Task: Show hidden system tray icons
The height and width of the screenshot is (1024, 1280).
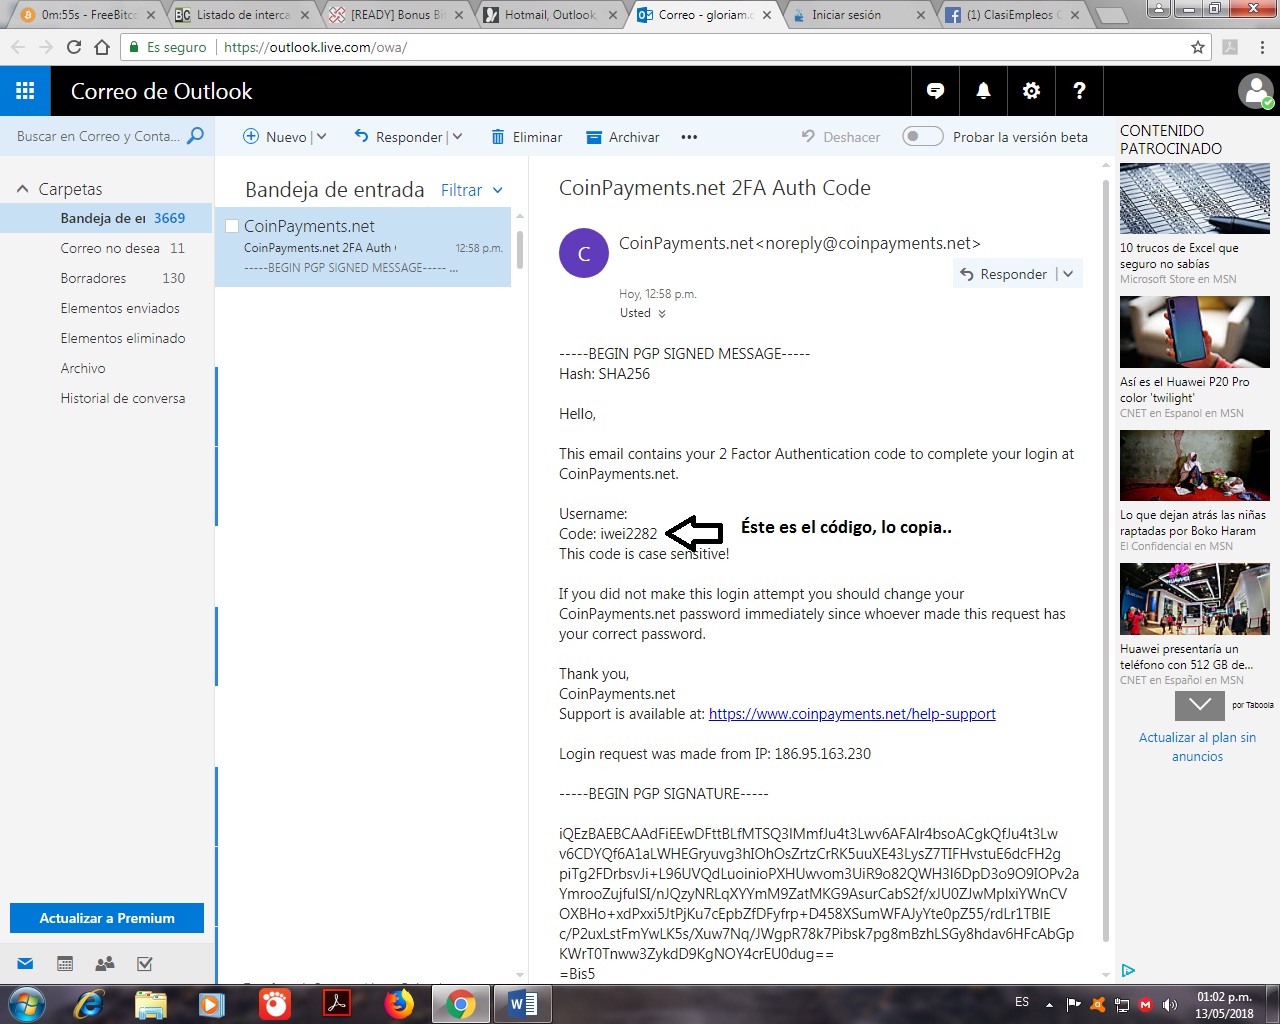Action: point(1049,1004)
